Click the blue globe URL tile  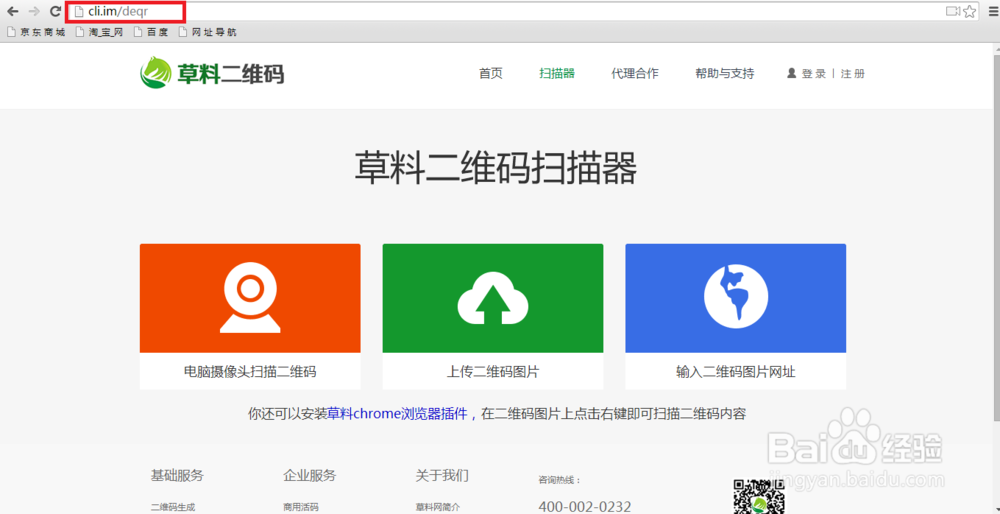point(735,298)
